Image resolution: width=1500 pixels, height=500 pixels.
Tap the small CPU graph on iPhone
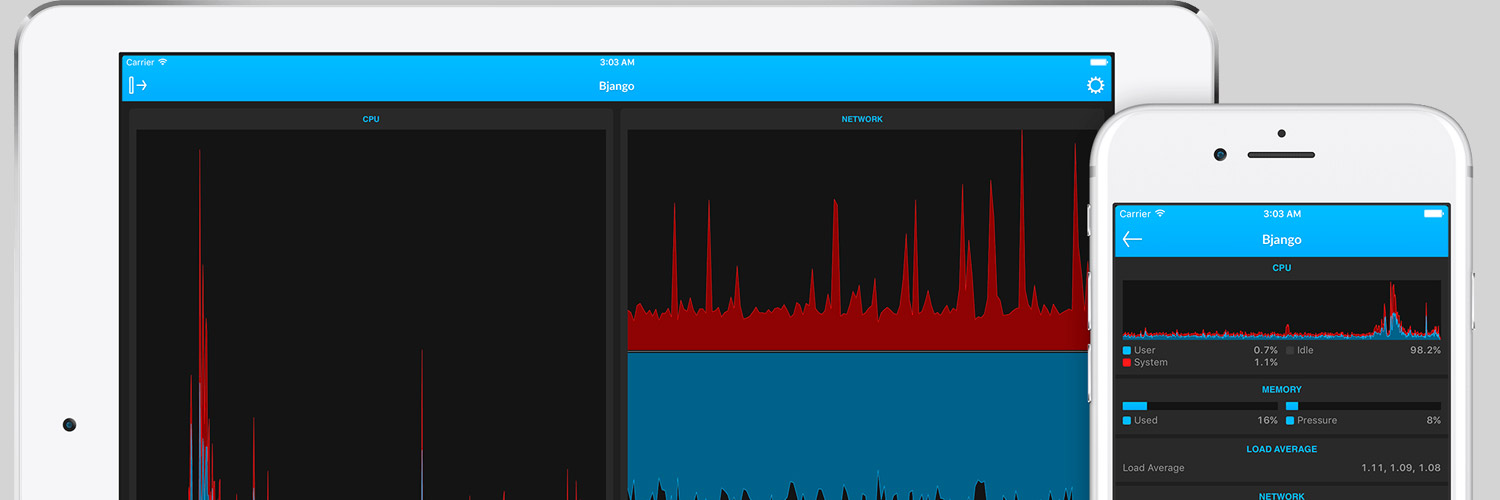1282,310
